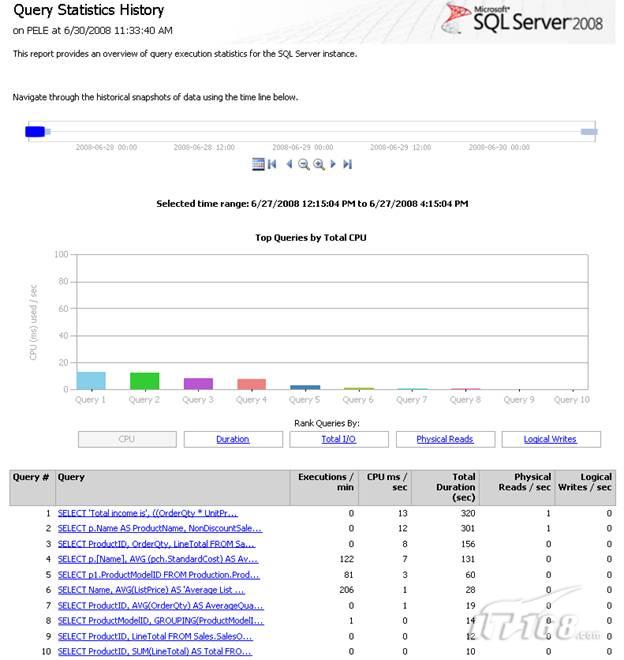
Task: Open query 4 SELECT p.[Name], AVG(pch.StandardCost) link
Action: coord(158,559)
